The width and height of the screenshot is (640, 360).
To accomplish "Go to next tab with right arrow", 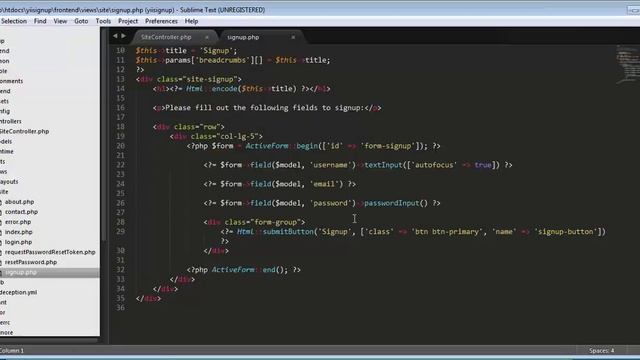I will pos(123,36).
